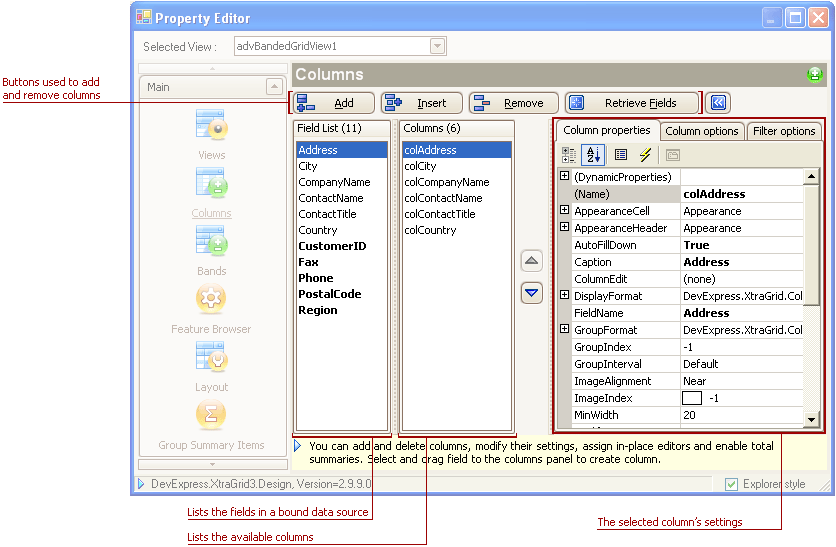The image size is (836, 547).
Task: Click the Caption property value Address
Action: 742,262
